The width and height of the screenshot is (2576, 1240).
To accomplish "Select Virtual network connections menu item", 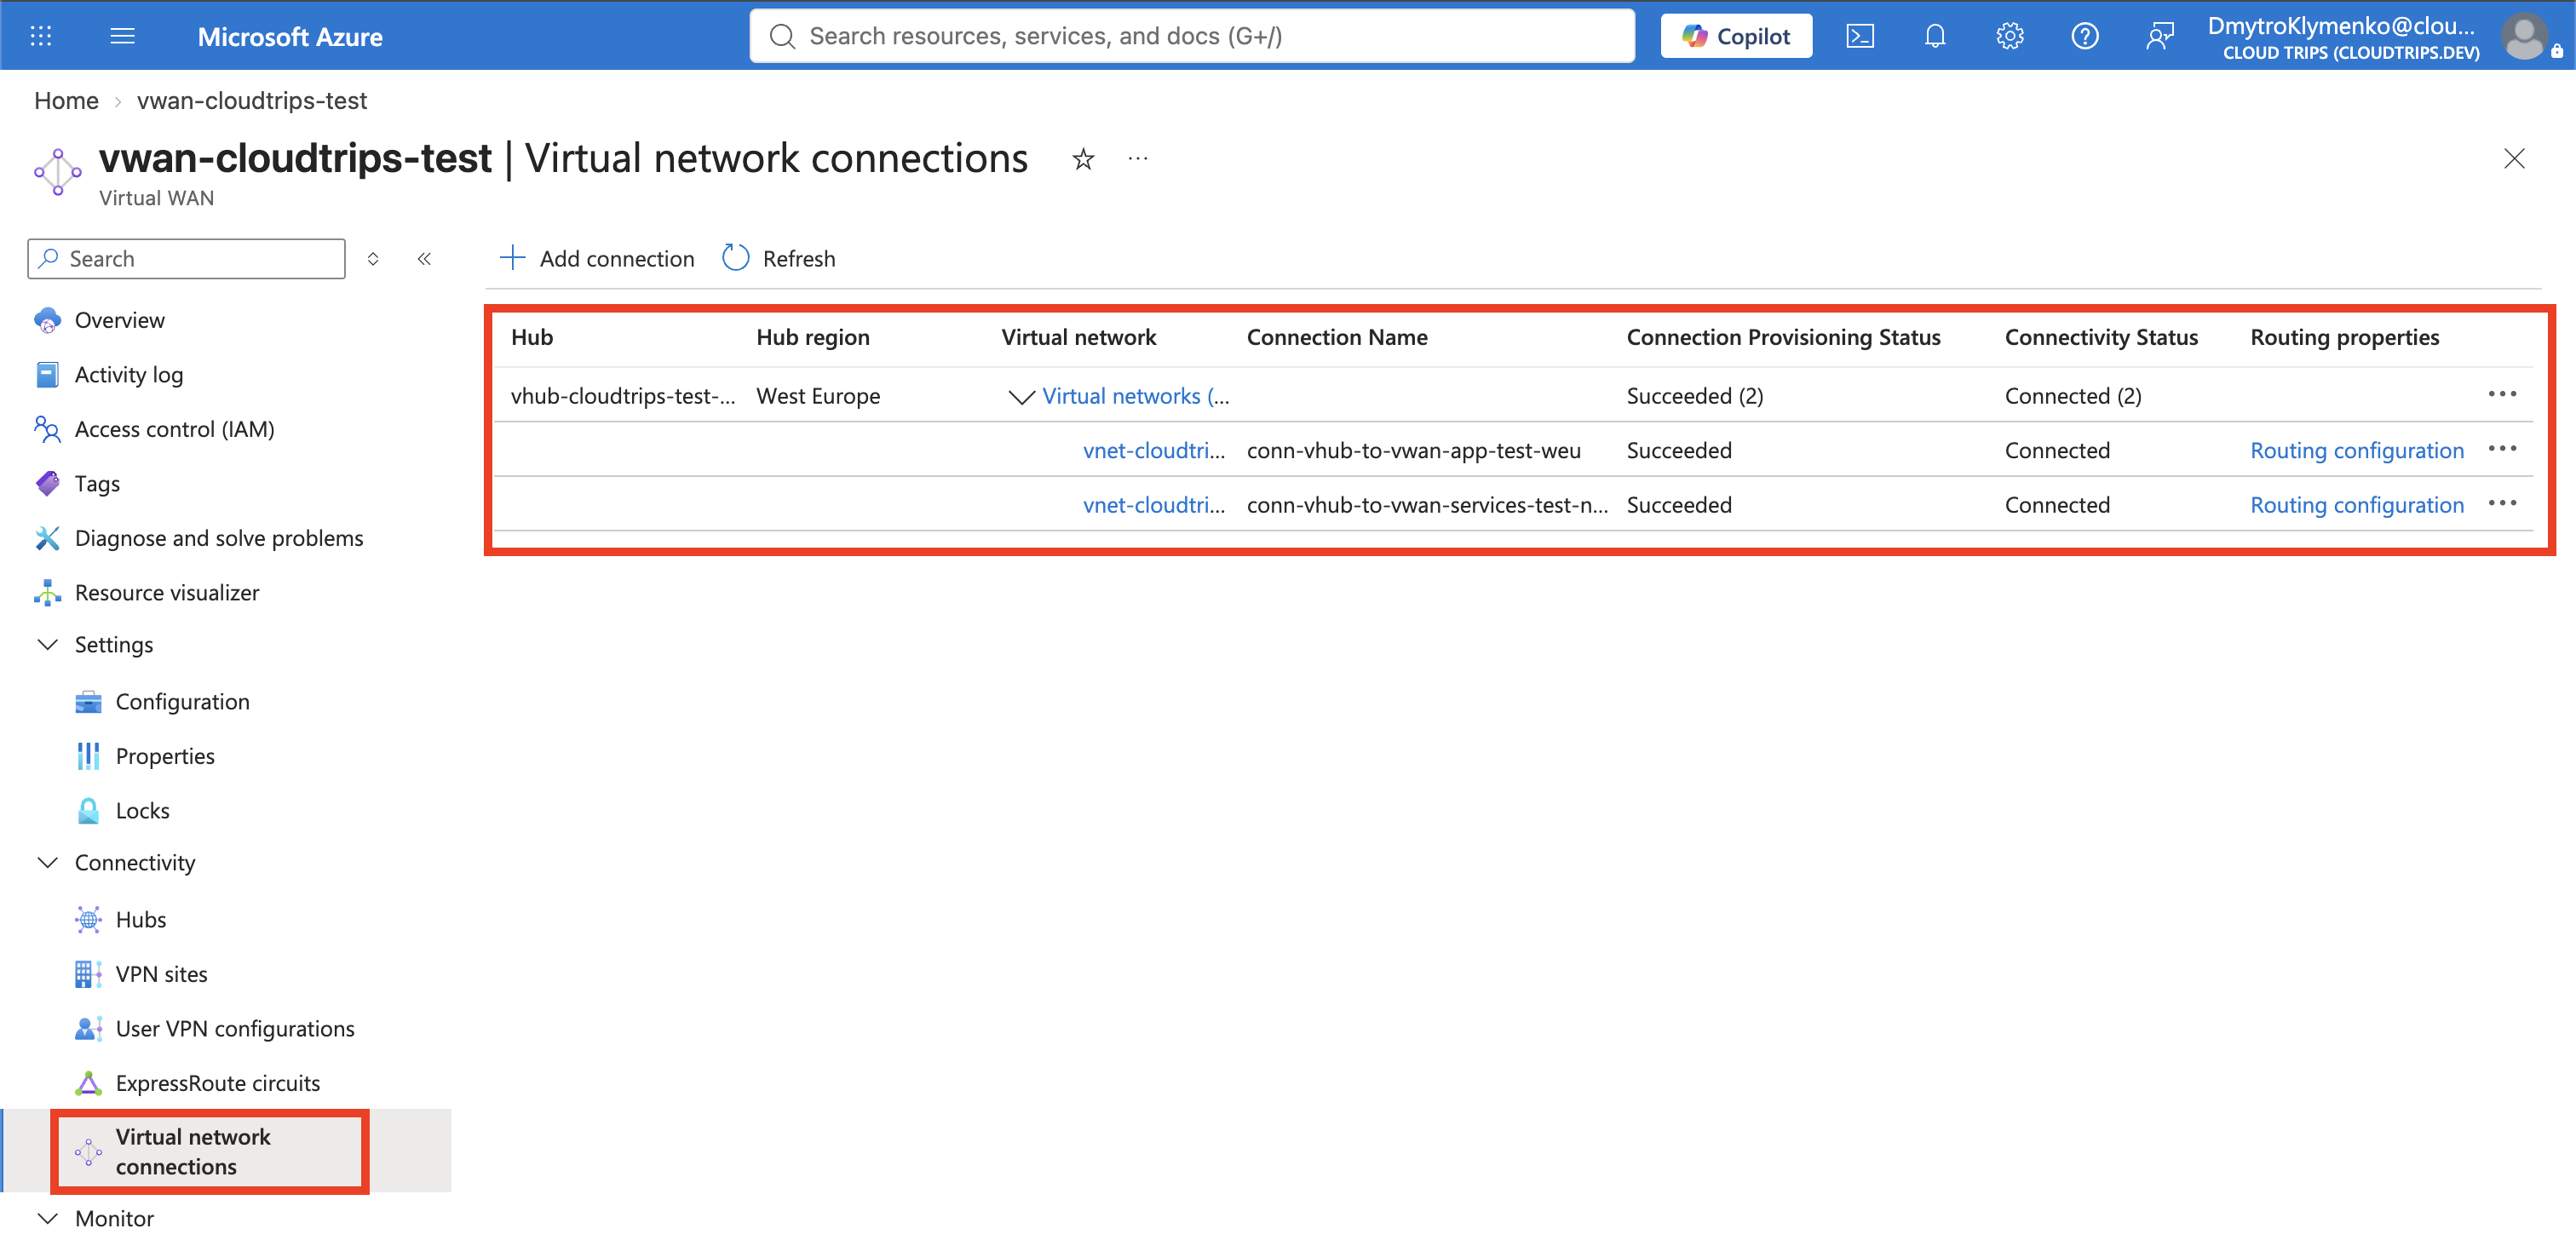I will tap(226, 1152).
